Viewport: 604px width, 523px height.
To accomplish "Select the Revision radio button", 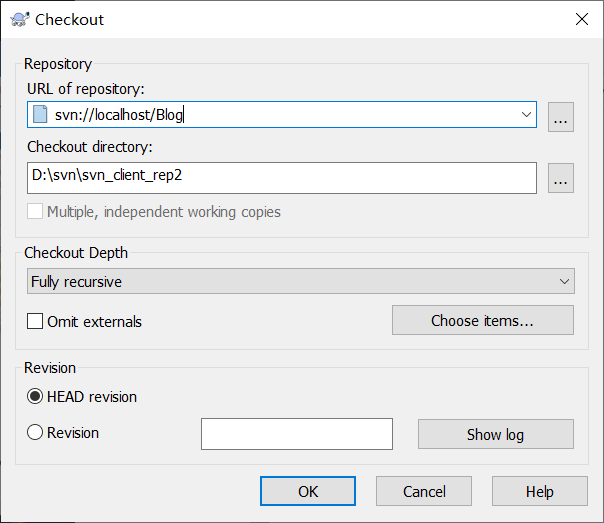I will [x=35, y=432].
